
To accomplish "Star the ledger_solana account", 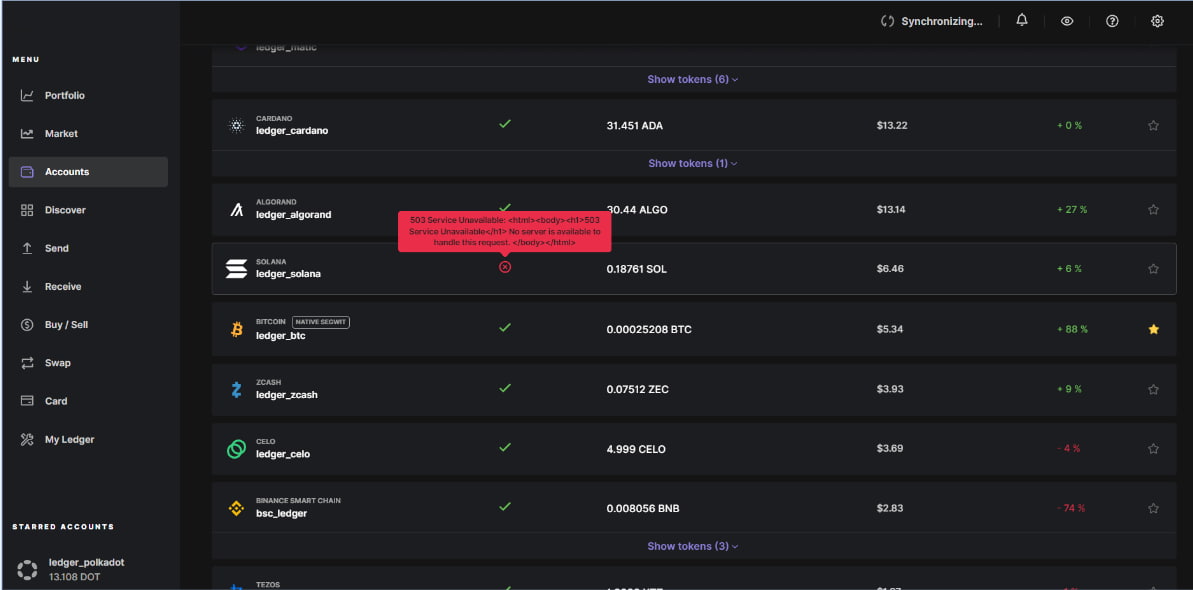I will pyautogui.click(x=1153, y=269).
